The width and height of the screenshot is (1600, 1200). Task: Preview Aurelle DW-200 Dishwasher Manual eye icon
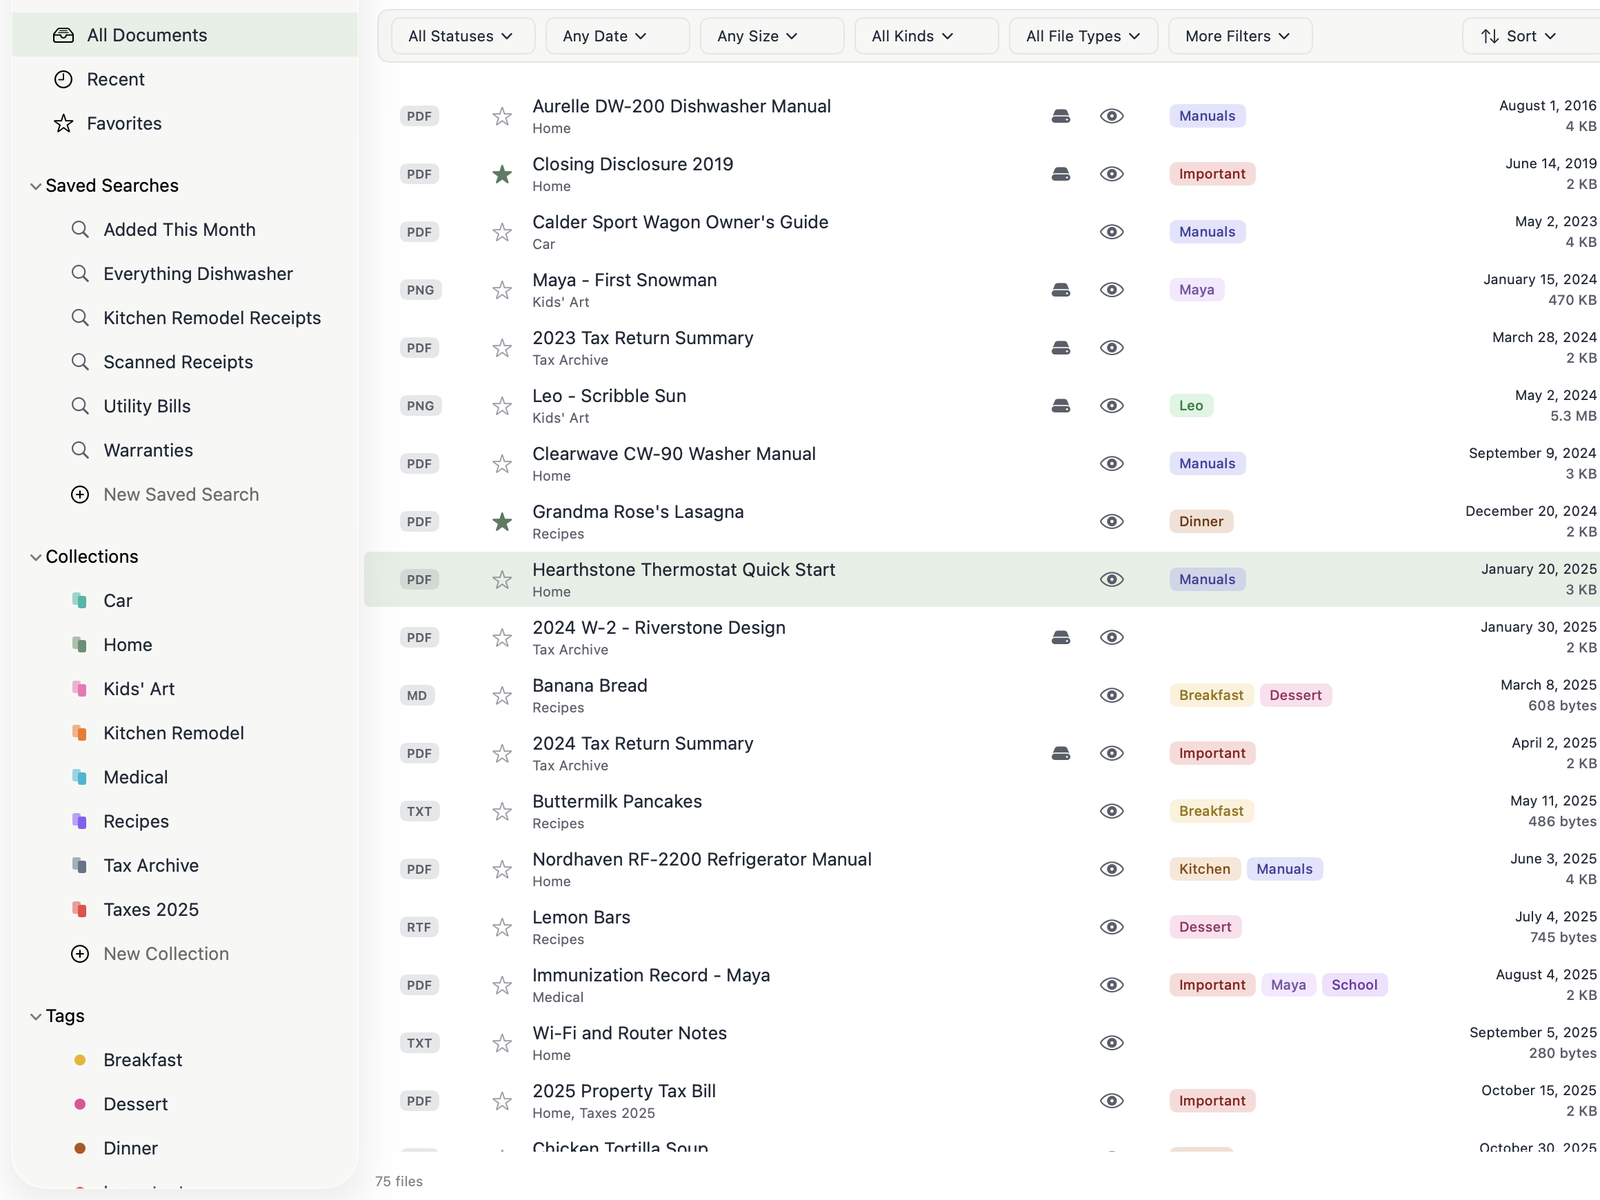(1112, 116)
